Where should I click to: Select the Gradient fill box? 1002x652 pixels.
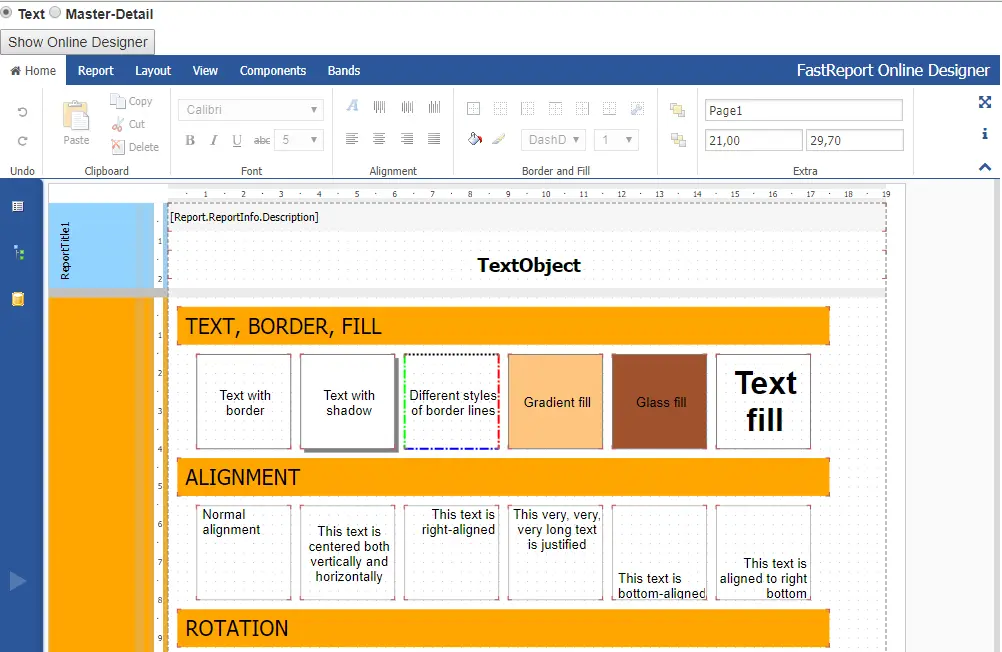(x=555, y=401)
